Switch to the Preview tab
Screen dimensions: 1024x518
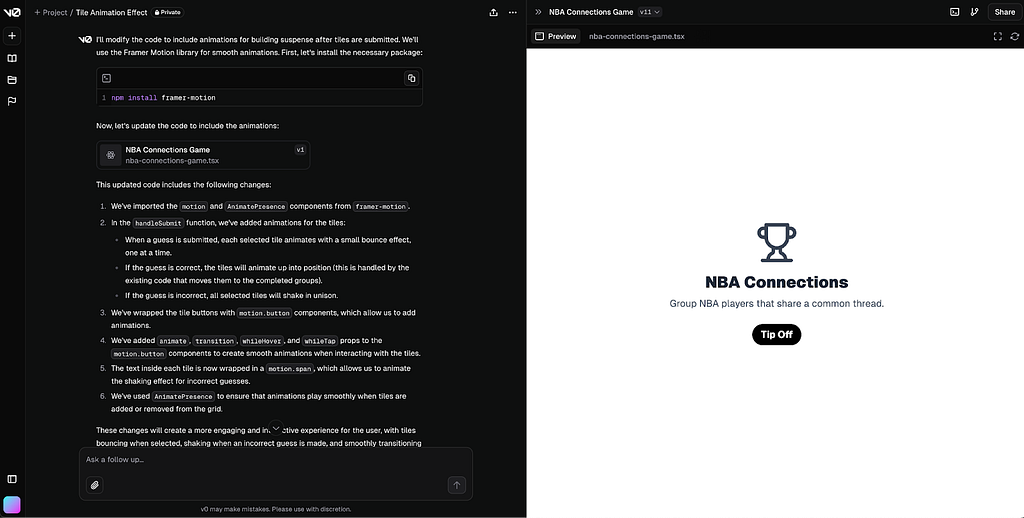point(556,37)
